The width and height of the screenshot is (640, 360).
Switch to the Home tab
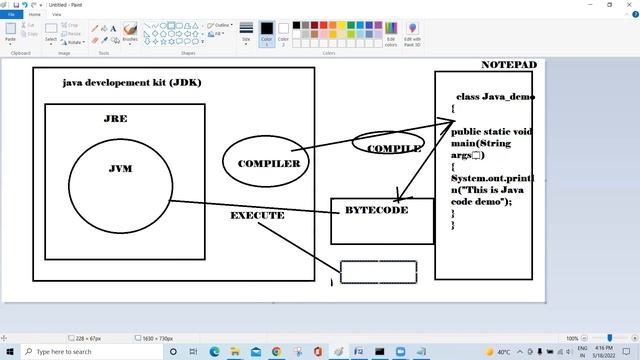tap(35, 14)
